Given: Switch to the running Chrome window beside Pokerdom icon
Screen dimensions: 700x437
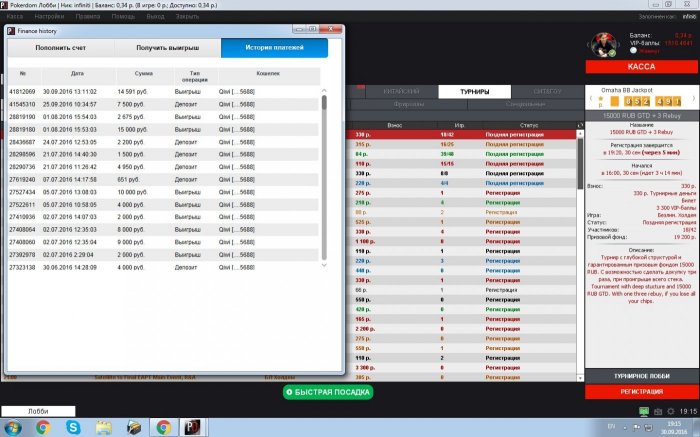Looking at the screenshot, I should pos(163,427).
